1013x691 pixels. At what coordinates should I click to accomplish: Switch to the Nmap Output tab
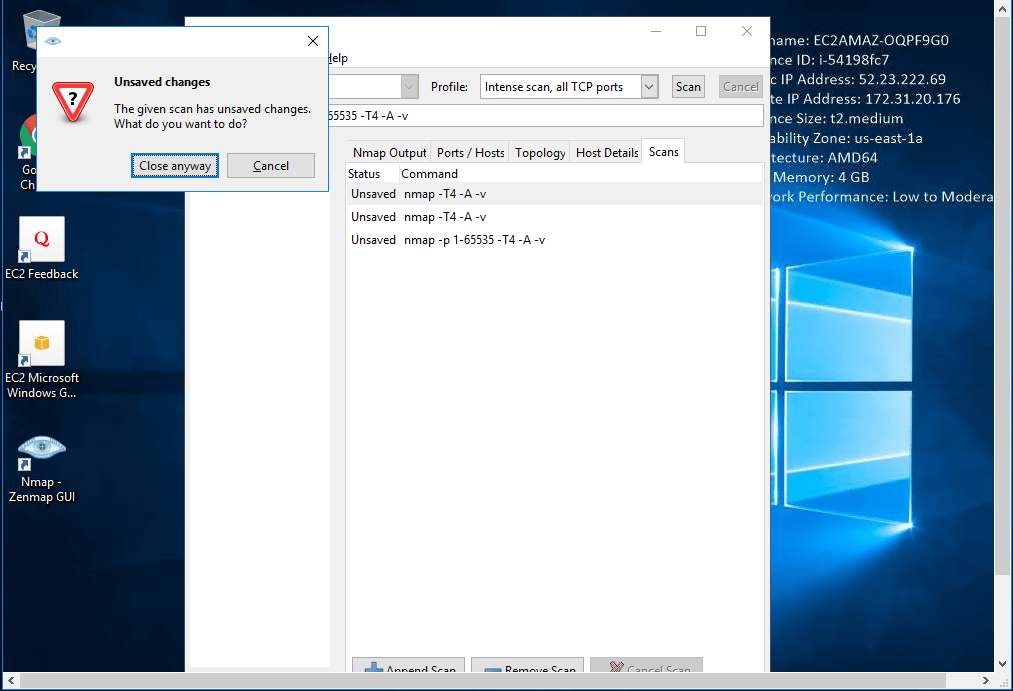tap(389, 153)
